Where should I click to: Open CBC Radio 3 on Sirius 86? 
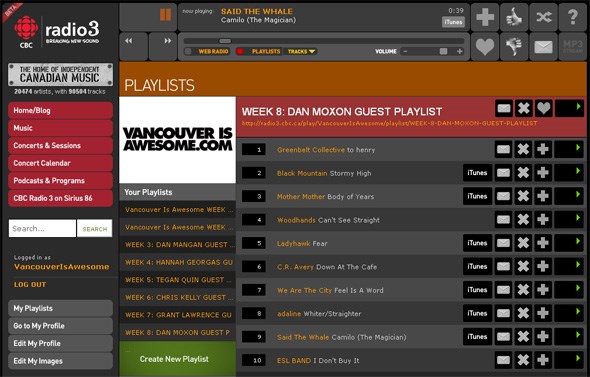(60, 198)
